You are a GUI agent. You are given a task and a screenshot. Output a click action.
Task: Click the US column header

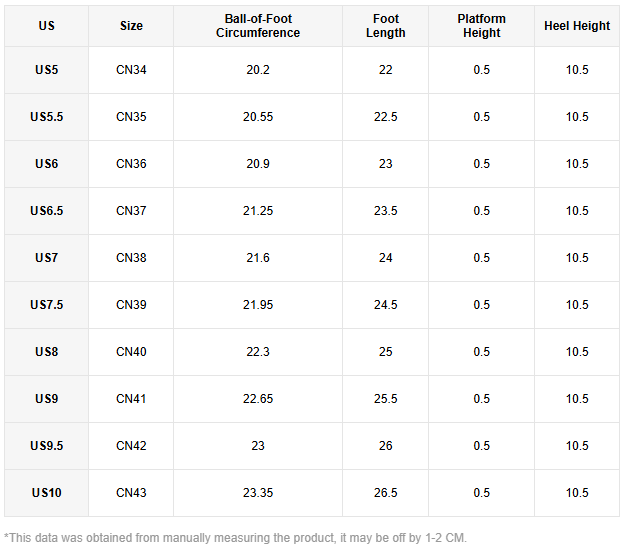click(47, 26)
